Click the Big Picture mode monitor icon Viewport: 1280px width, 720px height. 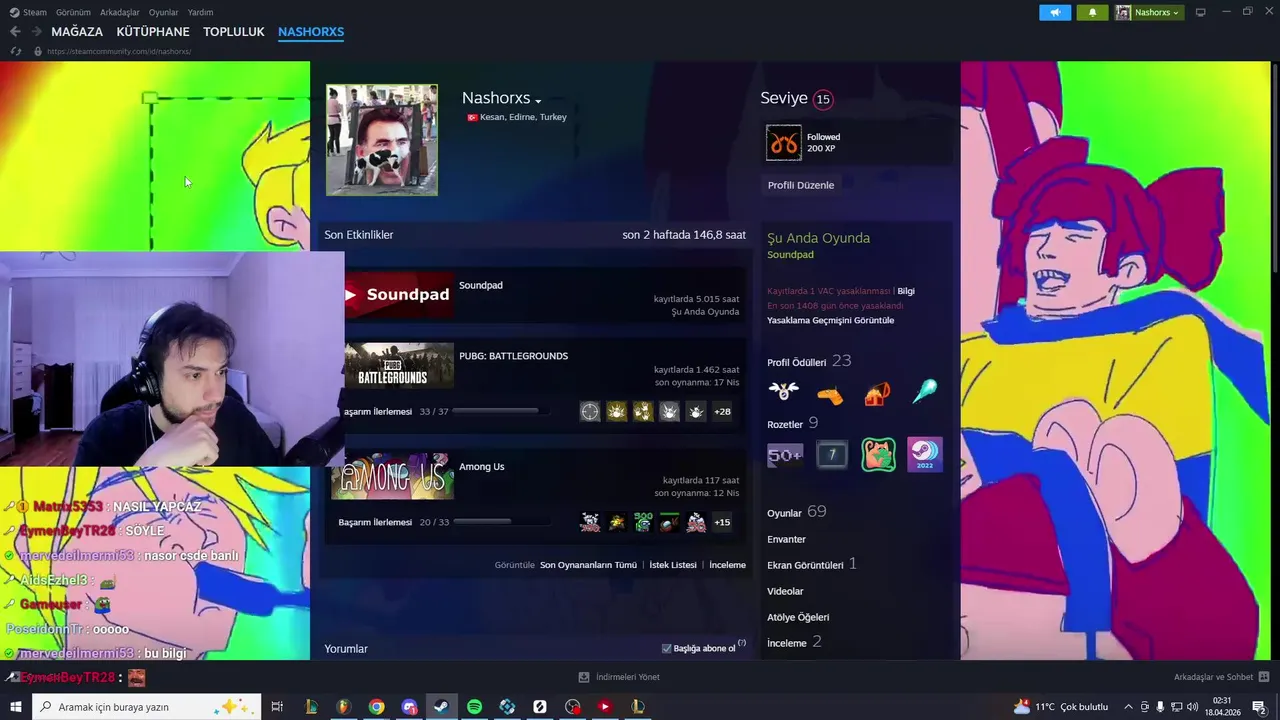[1201, 12]
